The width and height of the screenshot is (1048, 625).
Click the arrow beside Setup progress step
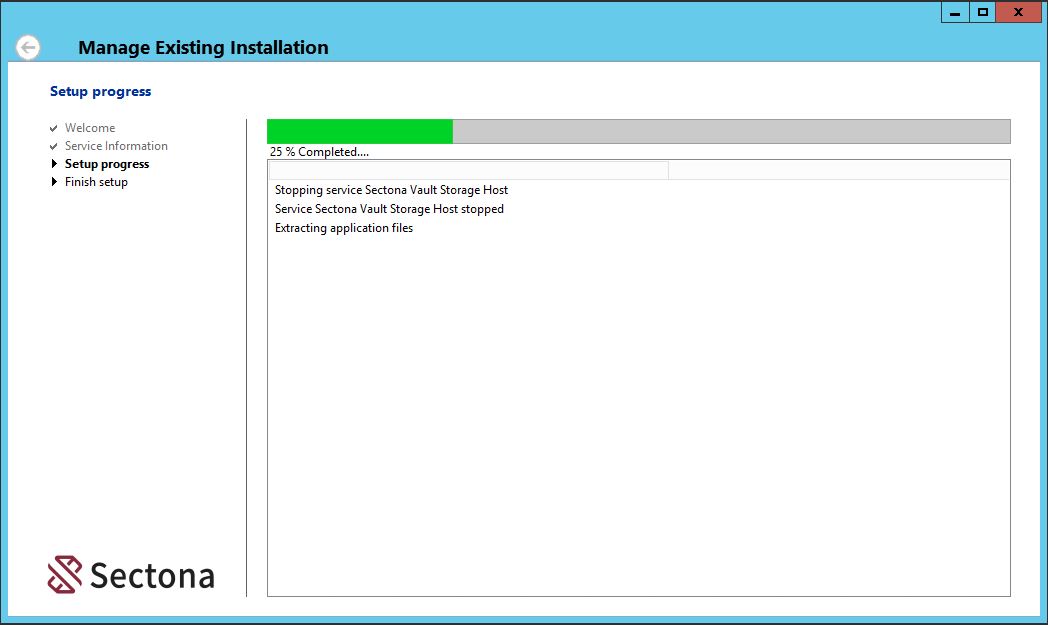coord(54,164)
